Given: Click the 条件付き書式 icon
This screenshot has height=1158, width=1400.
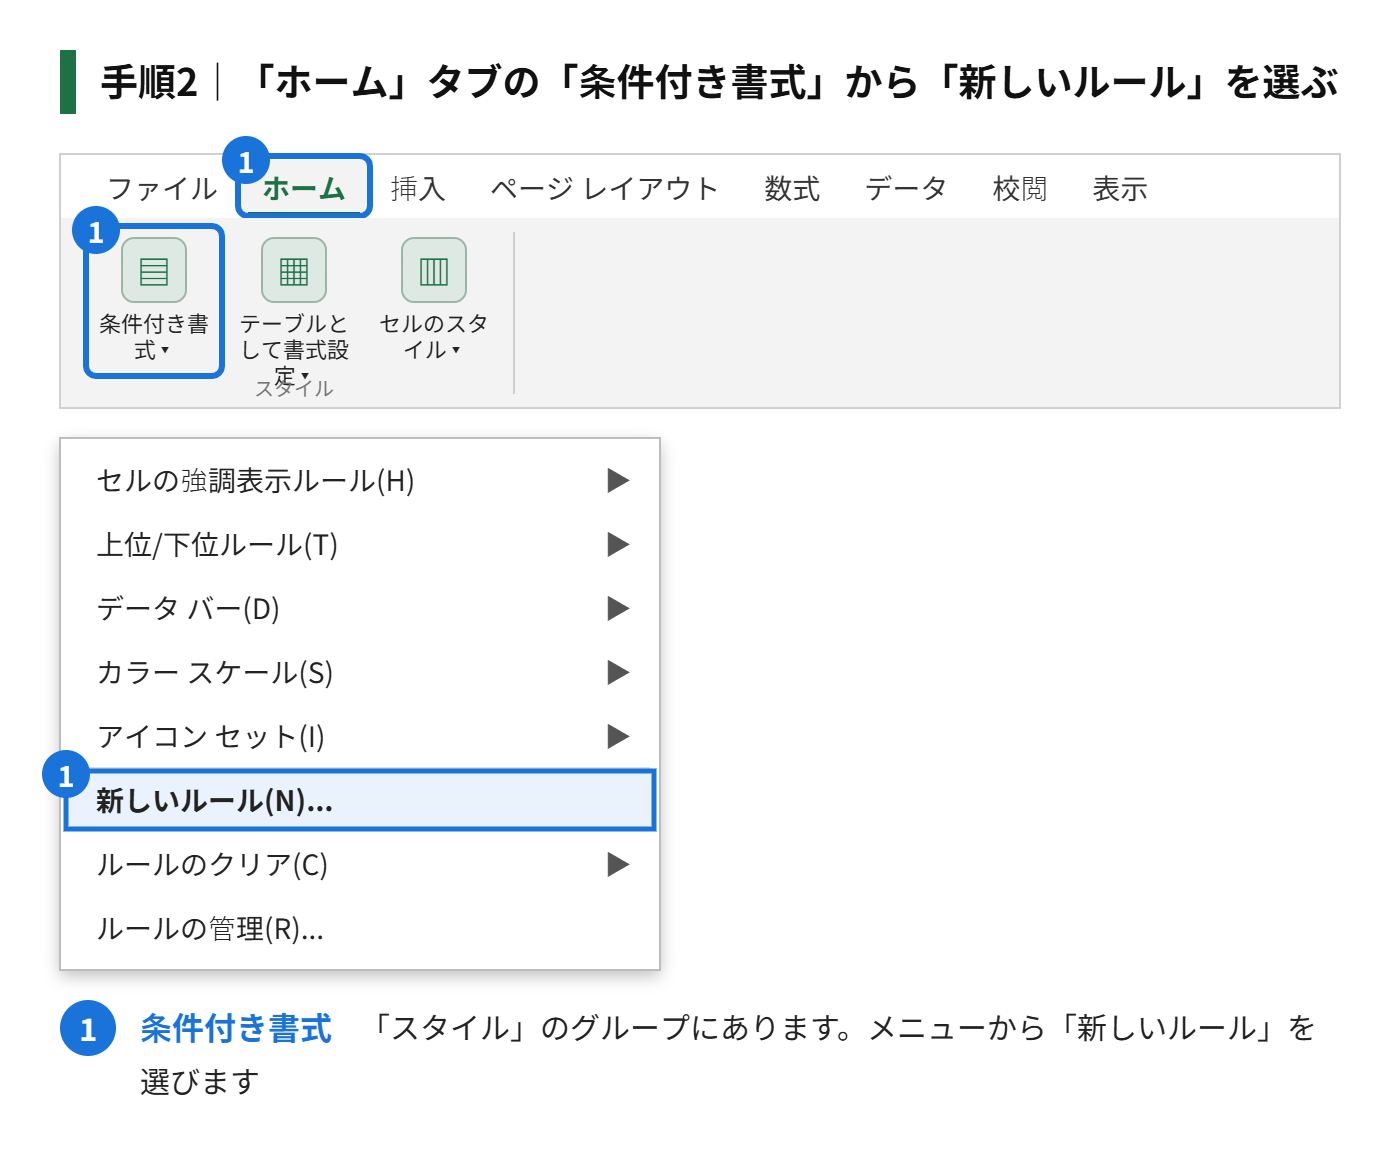Looking at the screenshot, I should point(154,270).
